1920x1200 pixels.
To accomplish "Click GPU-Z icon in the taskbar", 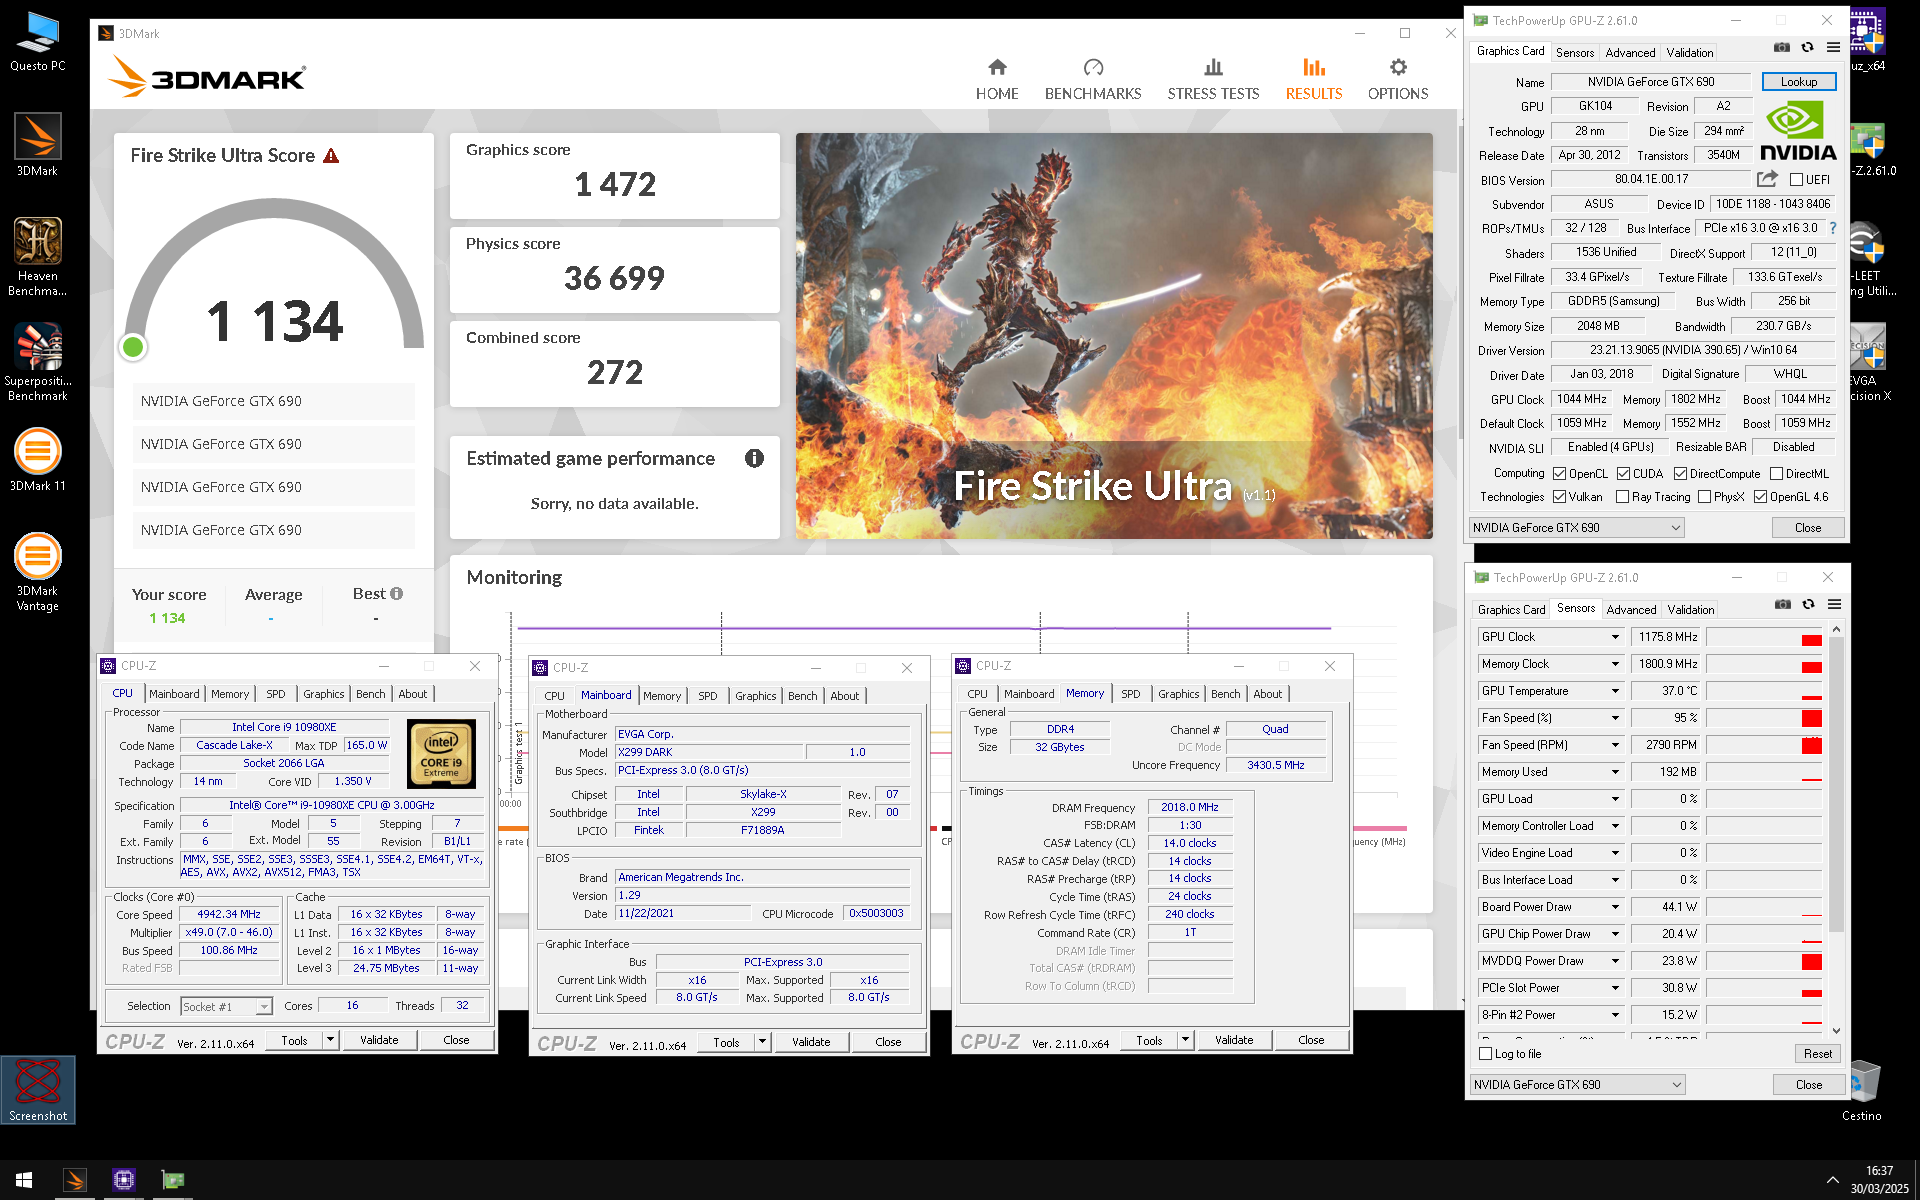I will 173,1180.
